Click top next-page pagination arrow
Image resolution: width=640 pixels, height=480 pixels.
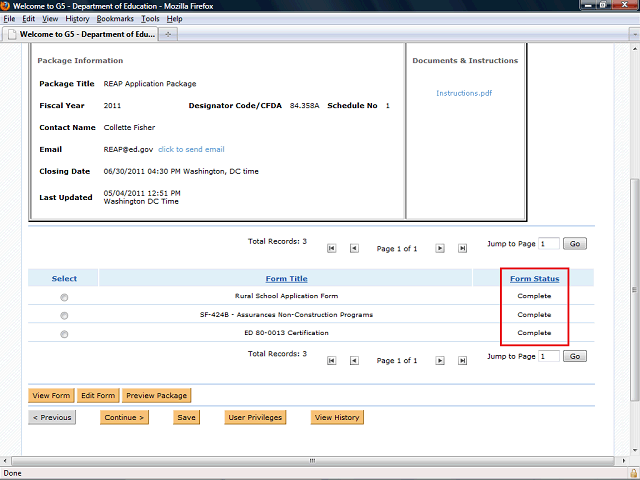(440, 248)
